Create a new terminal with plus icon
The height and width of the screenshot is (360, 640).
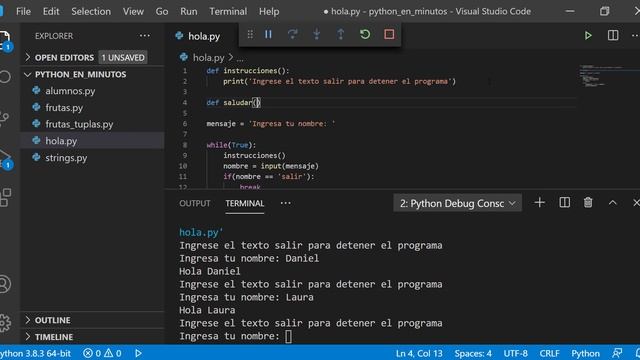click(540, 202)
